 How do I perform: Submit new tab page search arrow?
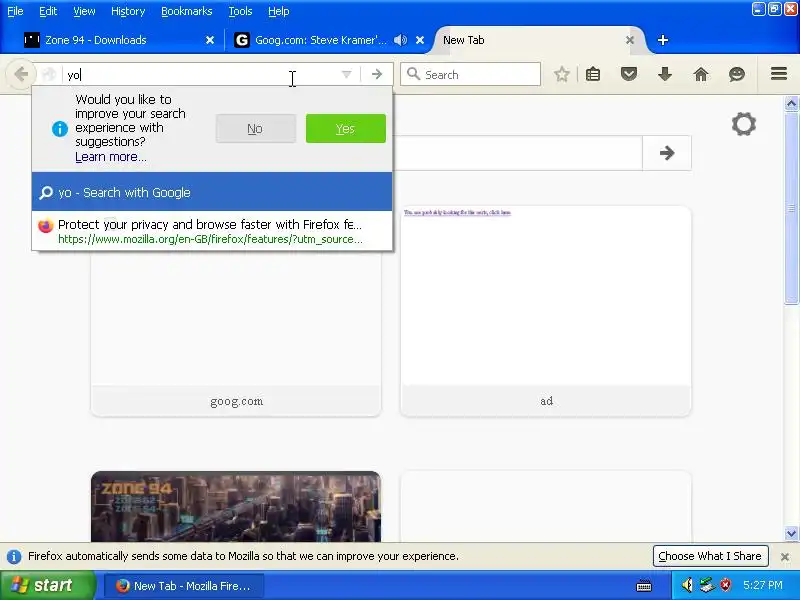[x=667, y=153]
